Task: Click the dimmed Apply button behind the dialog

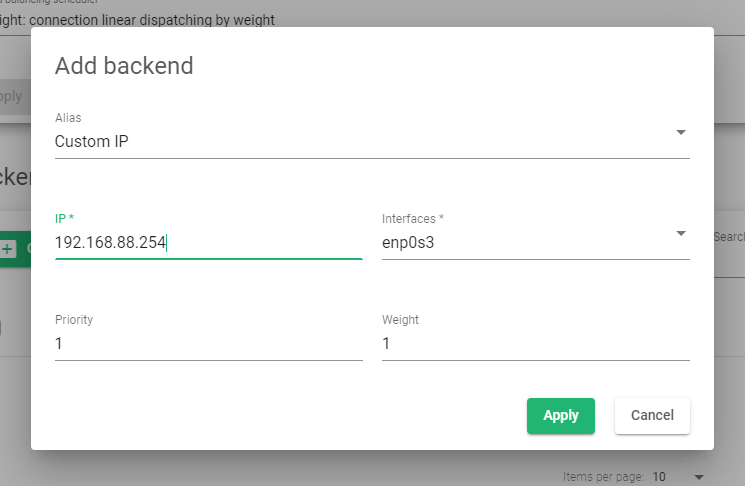Action: (x=11, y=96)
